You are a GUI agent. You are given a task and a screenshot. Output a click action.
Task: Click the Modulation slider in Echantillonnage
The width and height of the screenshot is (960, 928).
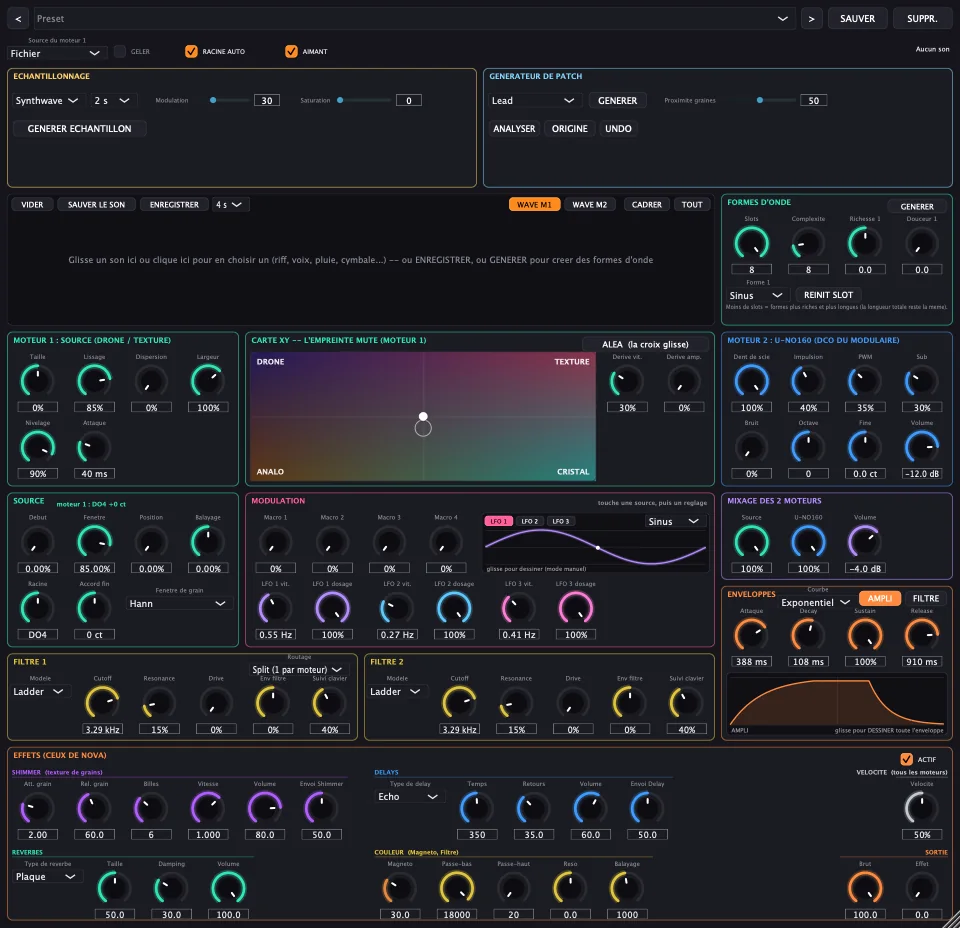point(230,100)
